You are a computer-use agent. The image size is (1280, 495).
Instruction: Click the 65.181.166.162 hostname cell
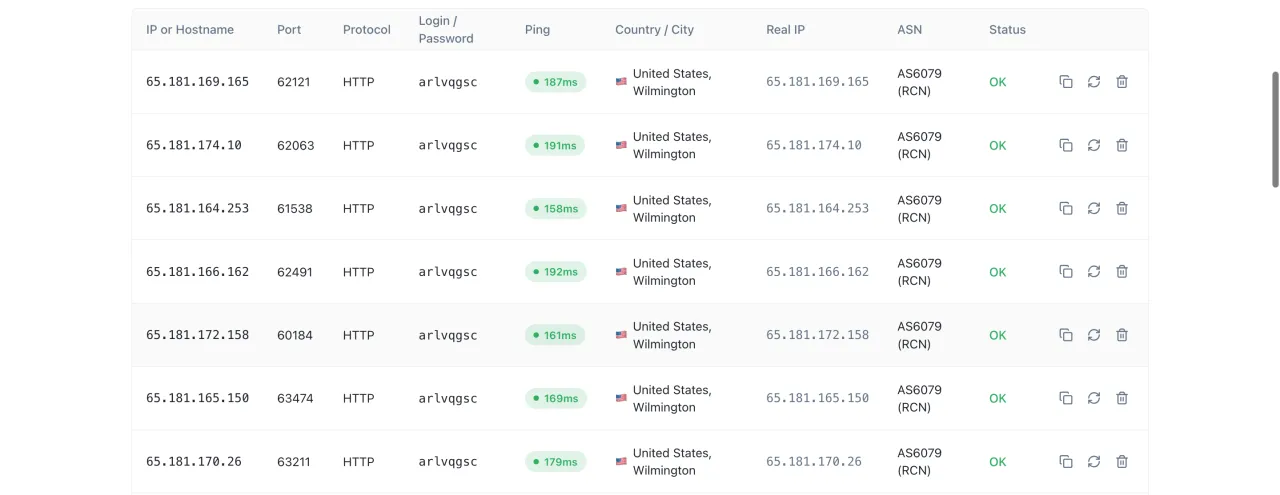point(197,272)
